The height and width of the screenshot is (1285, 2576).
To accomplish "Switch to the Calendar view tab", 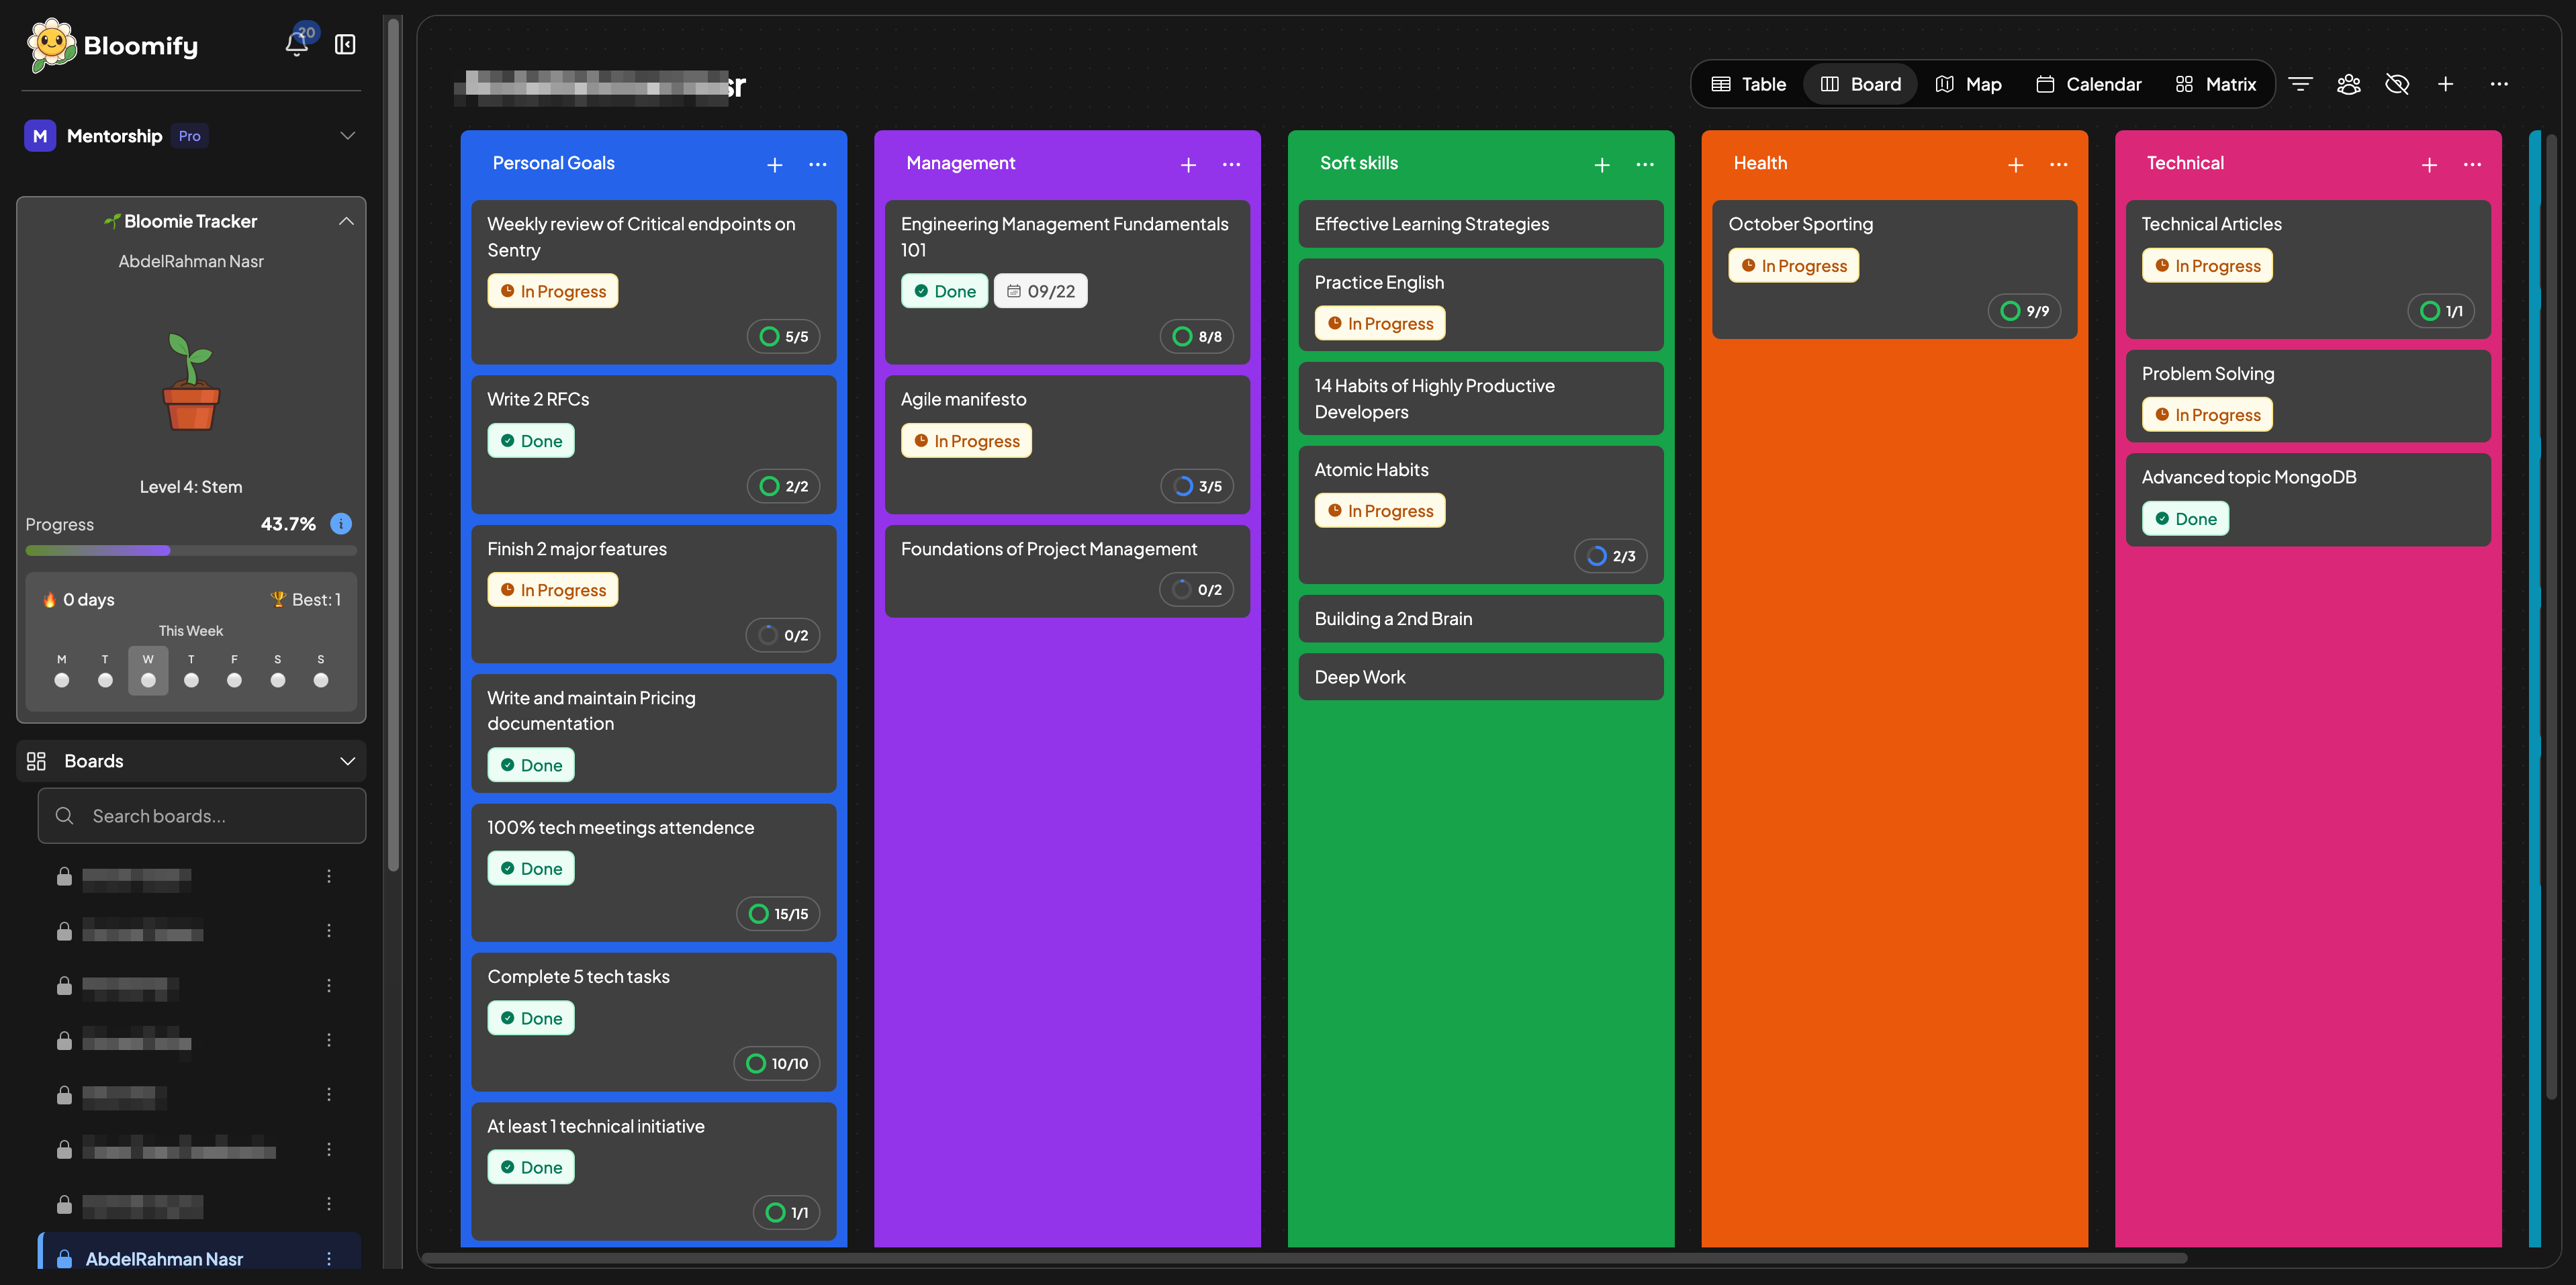I will point(2088,84).
